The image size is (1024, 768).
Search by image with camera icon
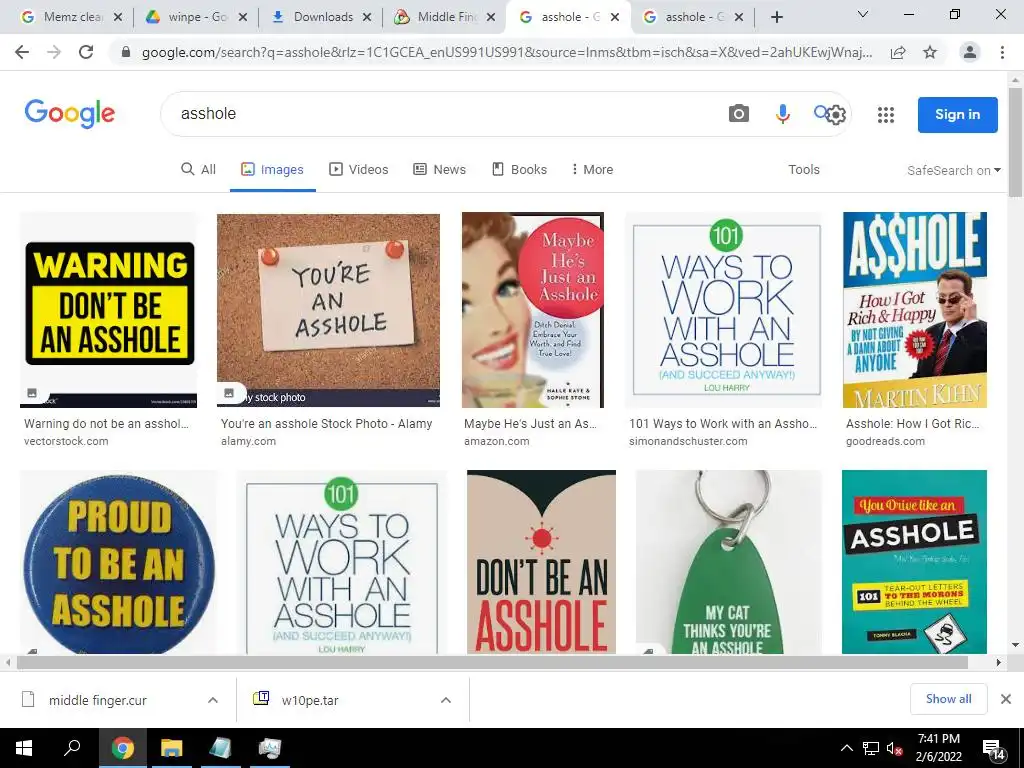[x=739, y=114]
